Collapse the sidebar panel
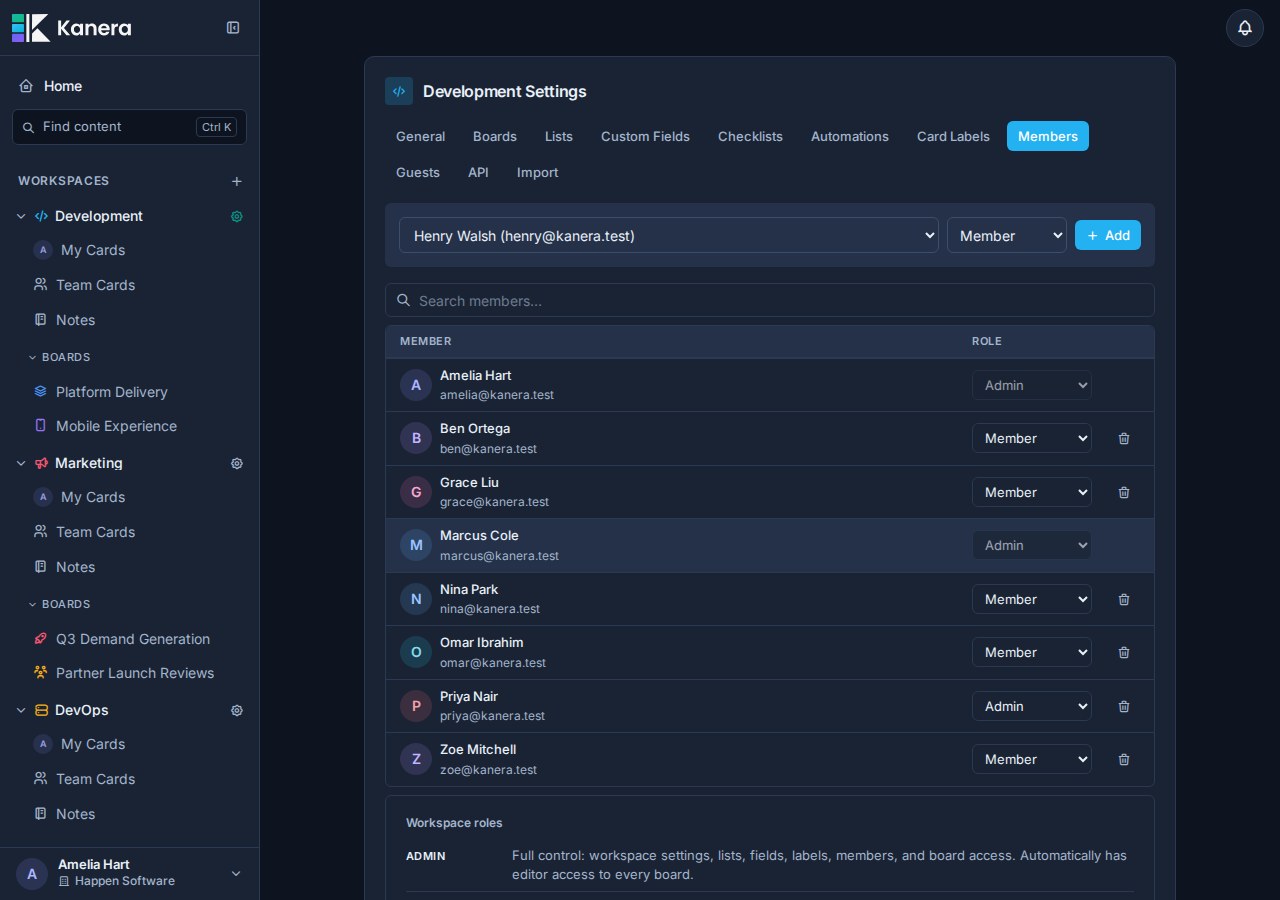 click(233, 28)
